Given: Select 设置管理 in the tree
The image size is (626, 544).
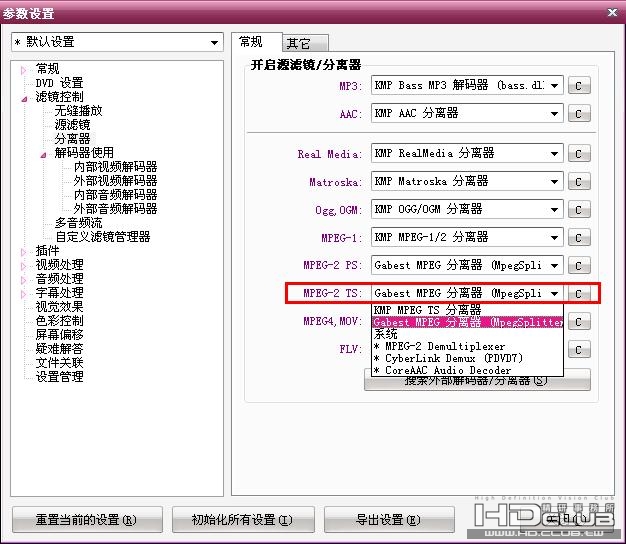Looking at the screenshot, I should [x=59, y=376].
